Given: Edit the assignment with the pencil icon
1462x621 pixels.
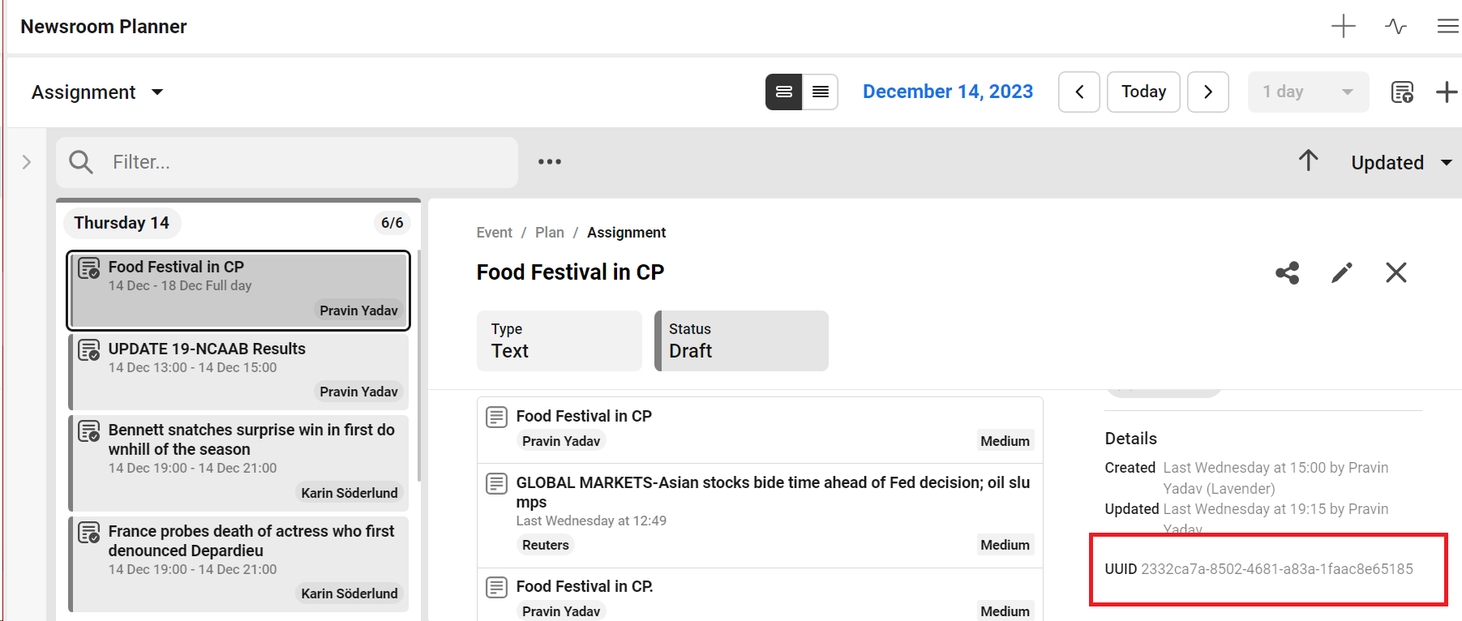Looking at the screenshot, I should 1342,273.
